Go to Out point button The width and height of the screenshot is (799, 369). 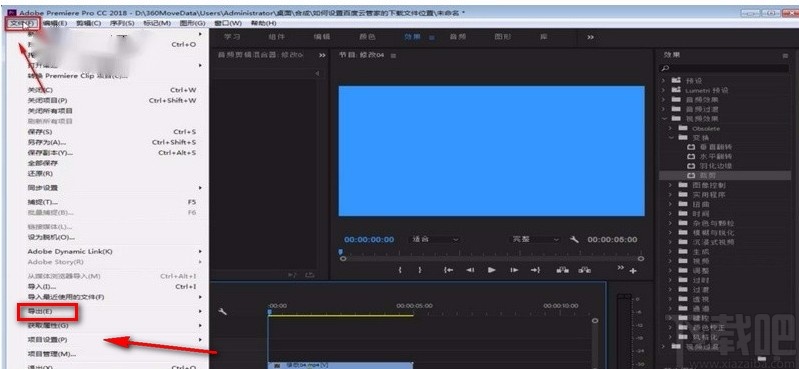(x=535, y=270)
